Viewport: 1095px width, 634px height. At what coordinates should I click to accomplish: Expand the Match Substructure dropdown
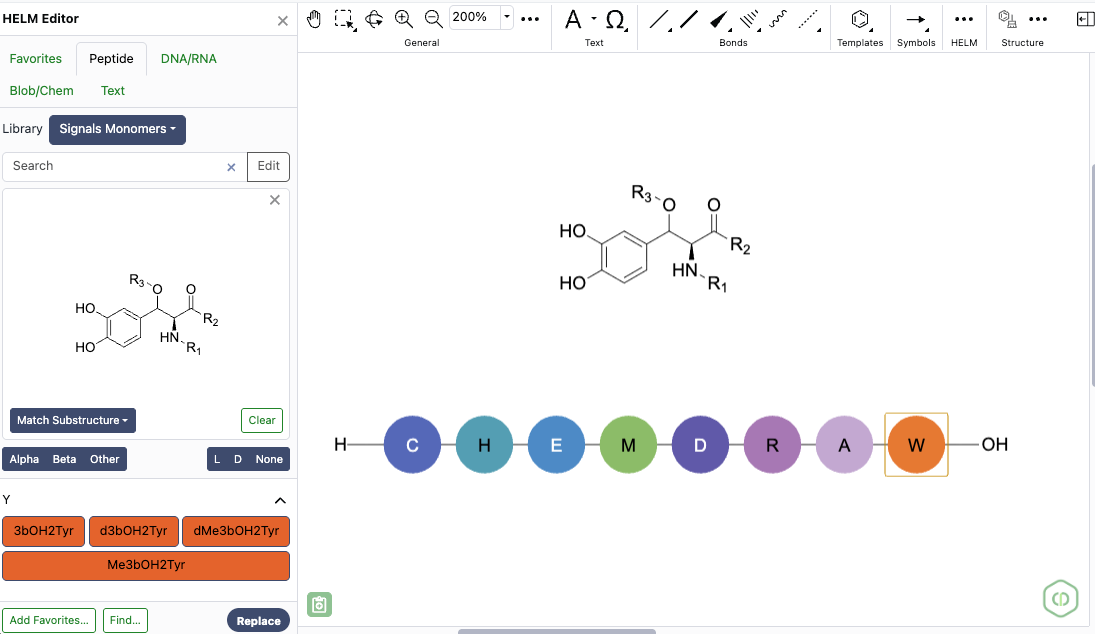click(x=73, y=420)
